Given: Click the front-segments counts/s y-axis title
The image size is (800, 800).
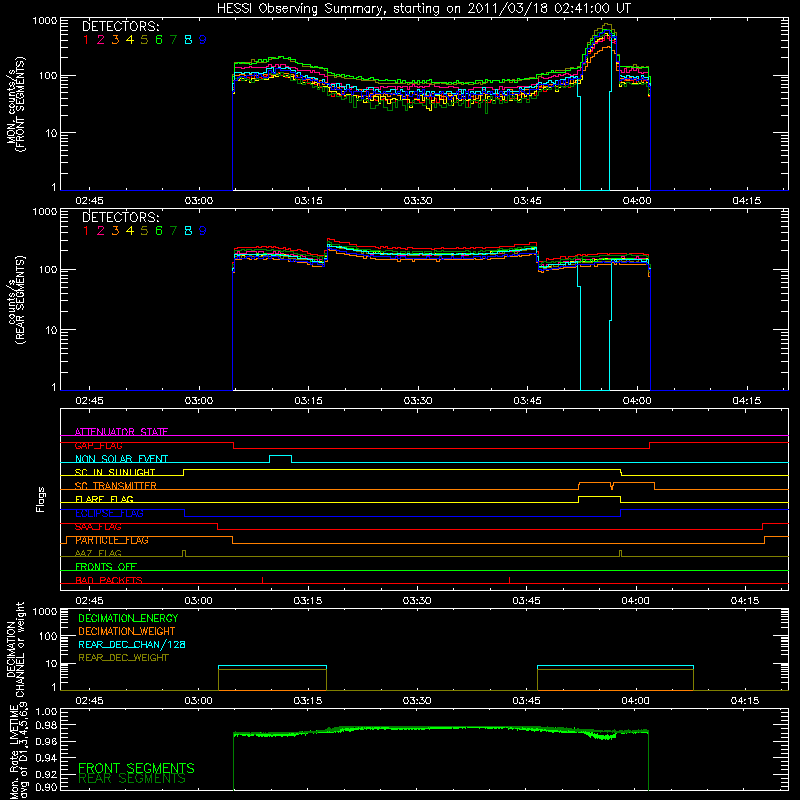Looking at the screenshot, I should click(15, 104).
